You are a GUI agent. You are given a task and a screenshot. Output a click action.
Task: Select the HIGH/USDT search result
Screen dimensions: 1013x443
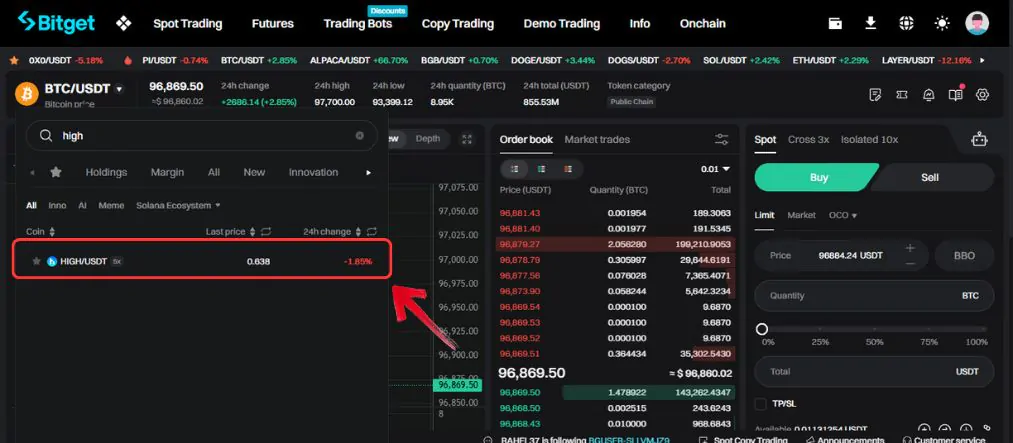[x=202, y=261]
